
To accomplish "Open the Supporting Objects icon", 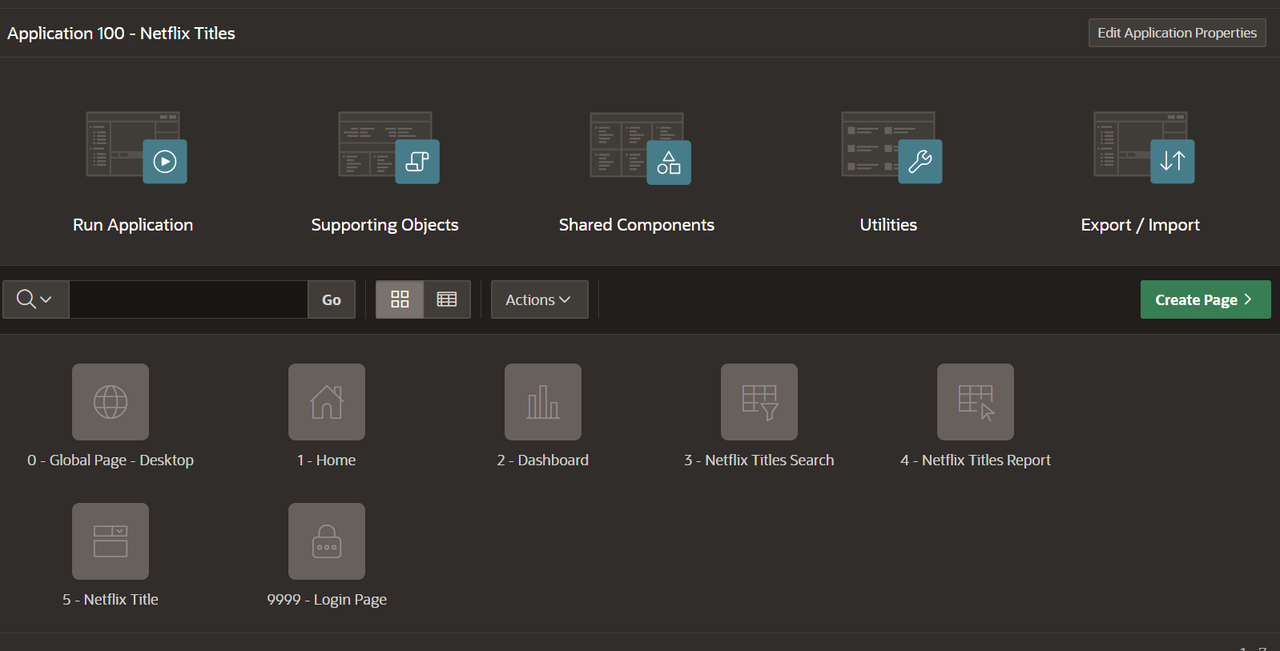I will [388, 147].
